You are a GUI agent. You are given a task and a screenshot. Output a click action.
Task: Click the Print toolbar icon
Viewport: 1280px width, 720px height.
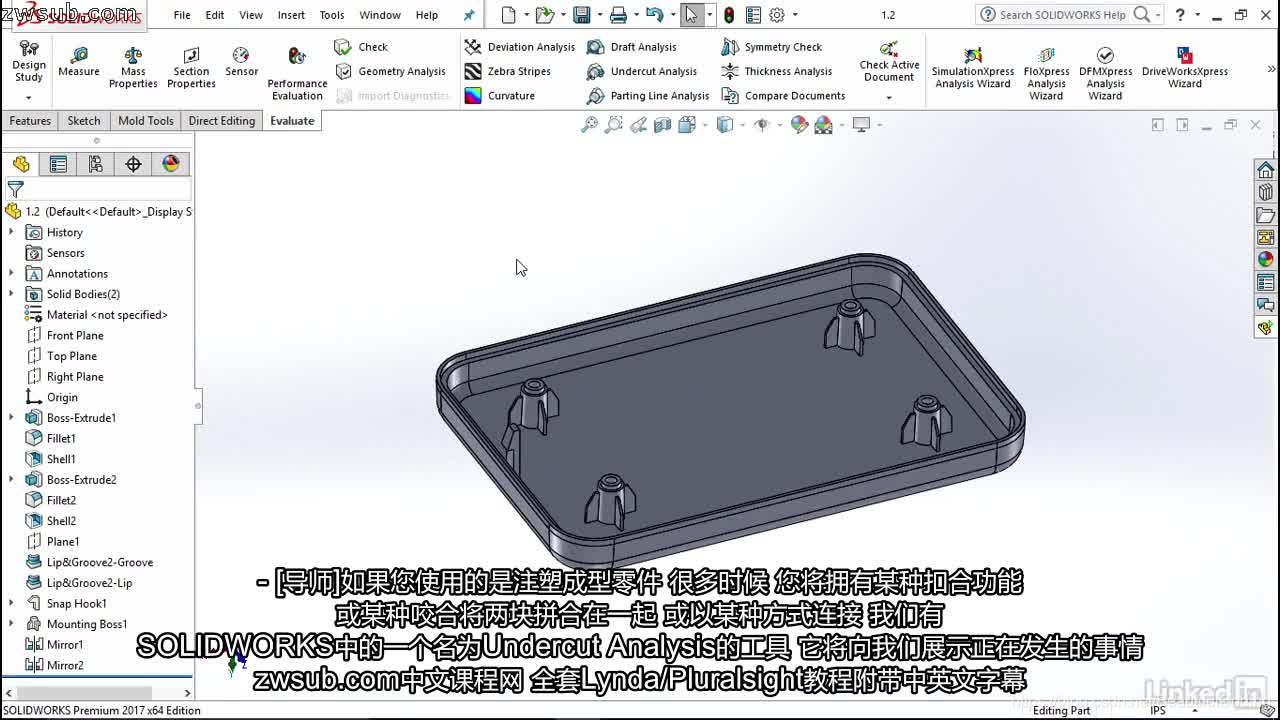618,15
